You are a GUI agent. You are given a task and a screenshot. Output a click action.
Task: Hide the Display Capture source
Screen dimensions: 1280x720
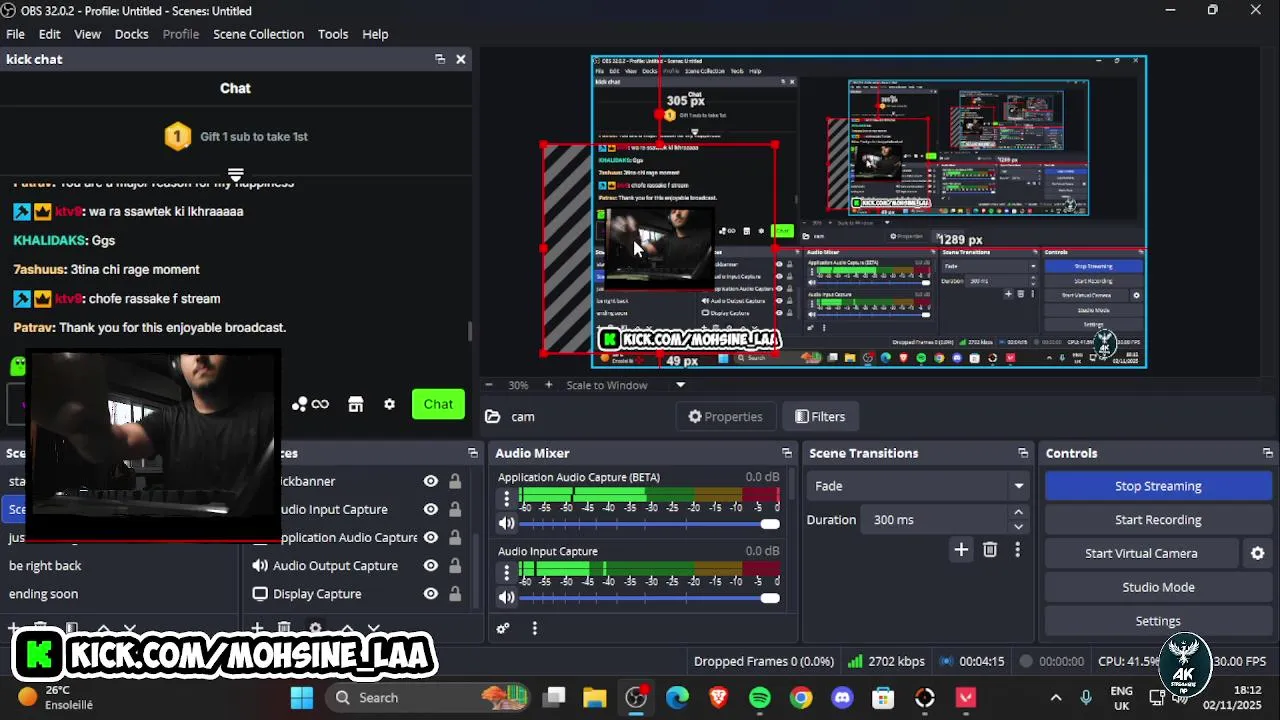click(x=431, y=593)
